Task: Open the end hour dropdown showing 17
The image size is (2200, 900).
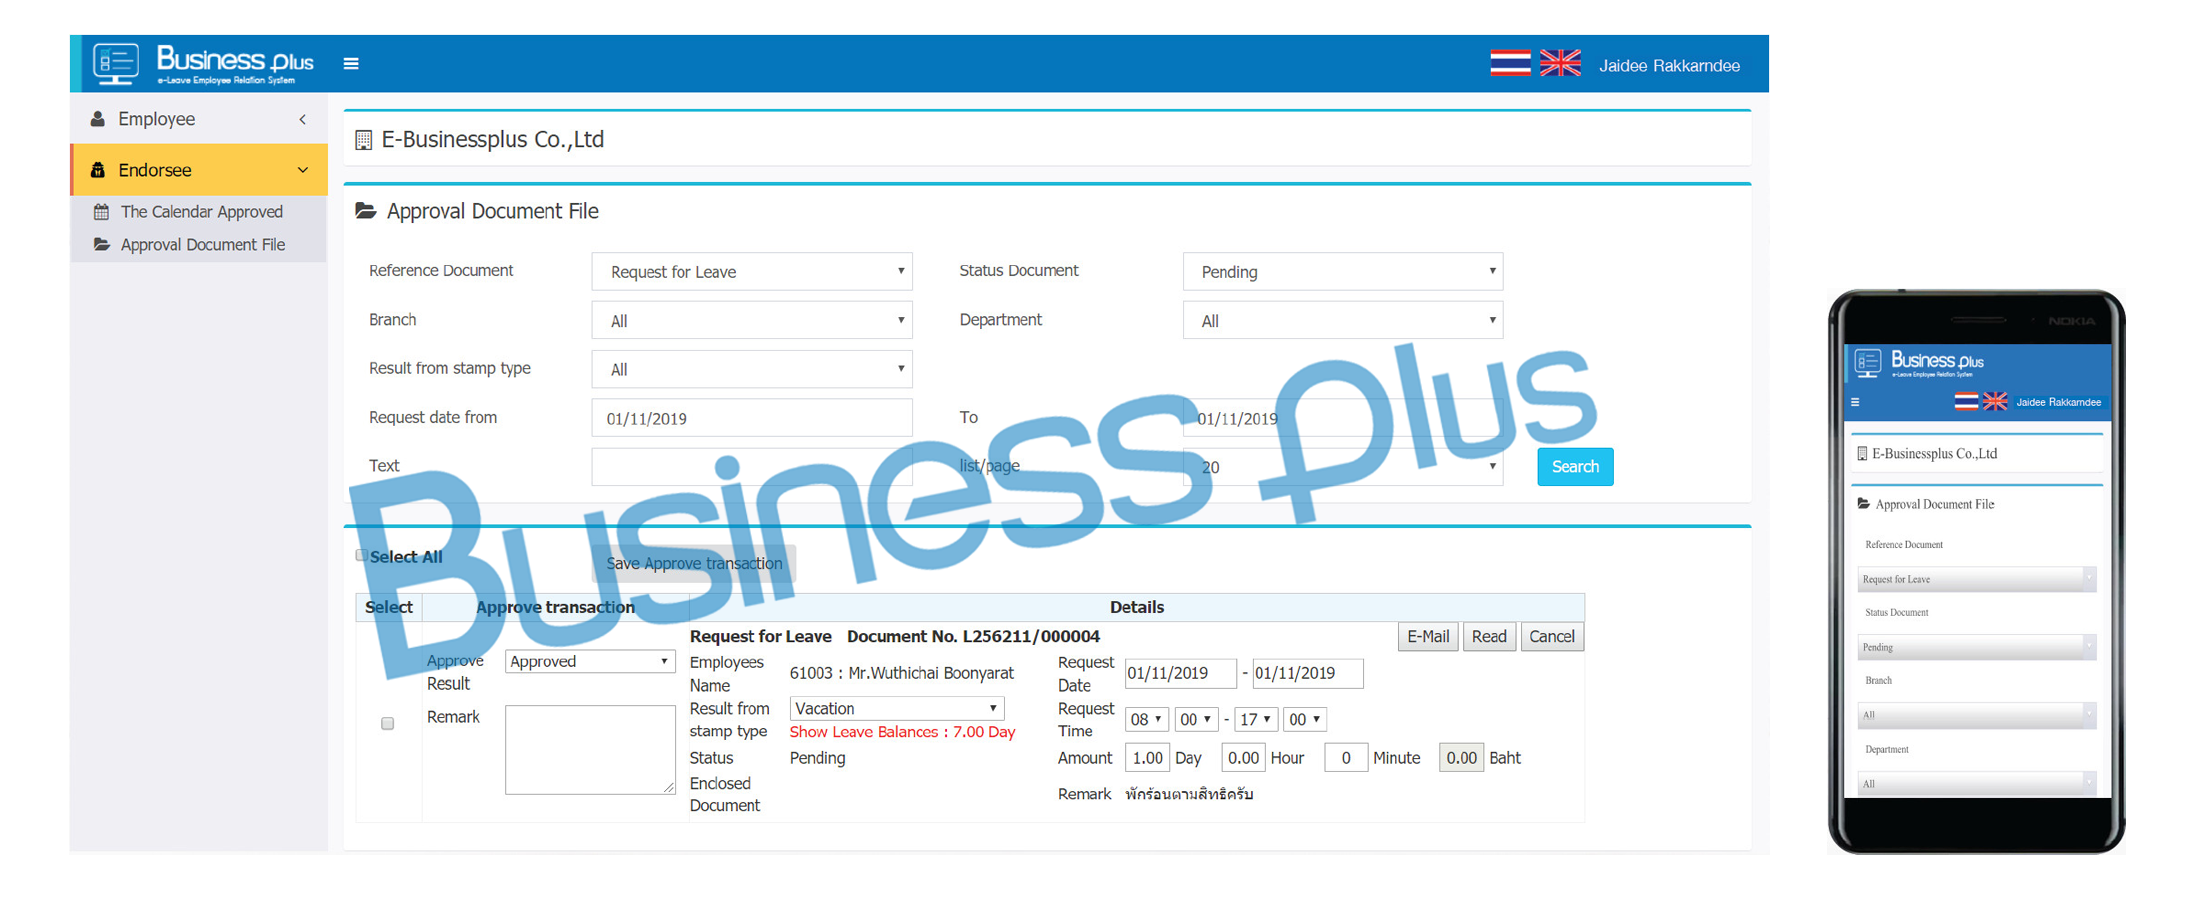Action: [x=1256, y=719]
